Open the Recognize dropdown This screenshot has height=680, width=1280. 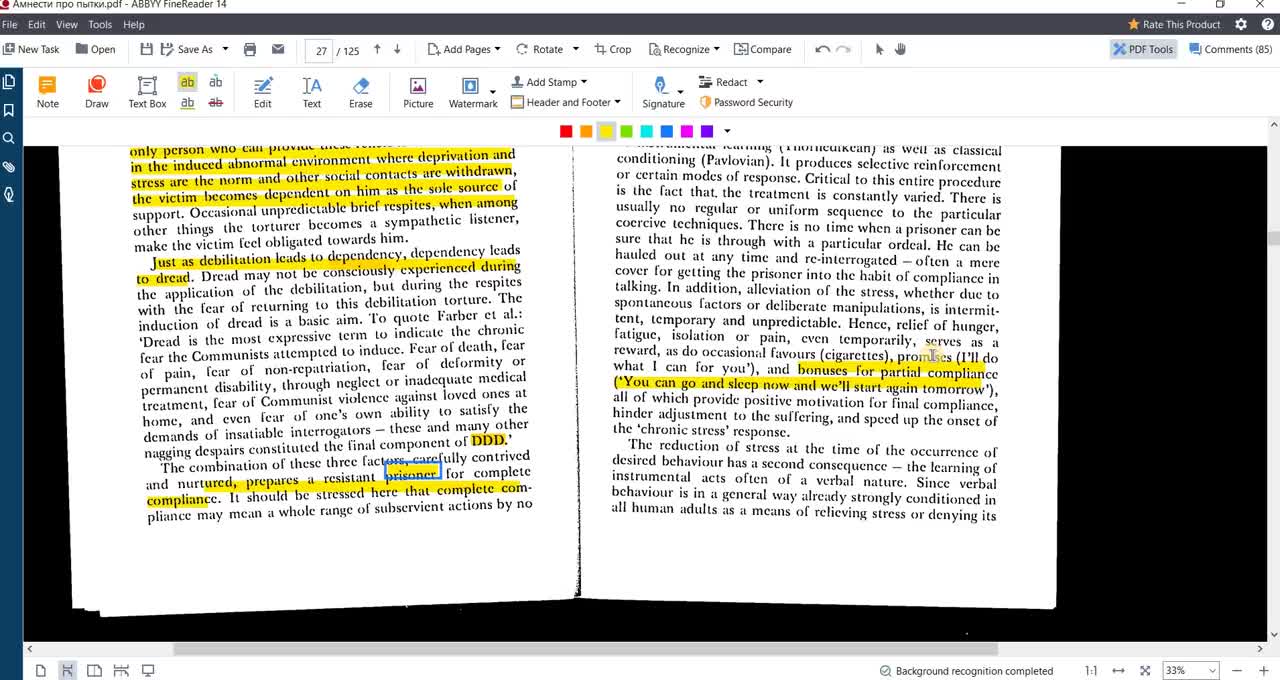pyautogui.click(x=684, y=49)
